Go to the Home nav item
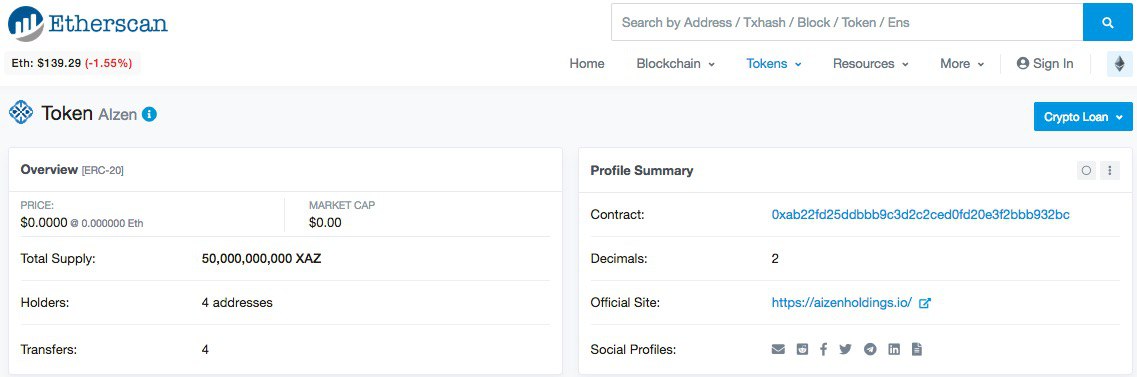Image resolution: width=1137 pixels, height=377 pixels. pos(587,64)
